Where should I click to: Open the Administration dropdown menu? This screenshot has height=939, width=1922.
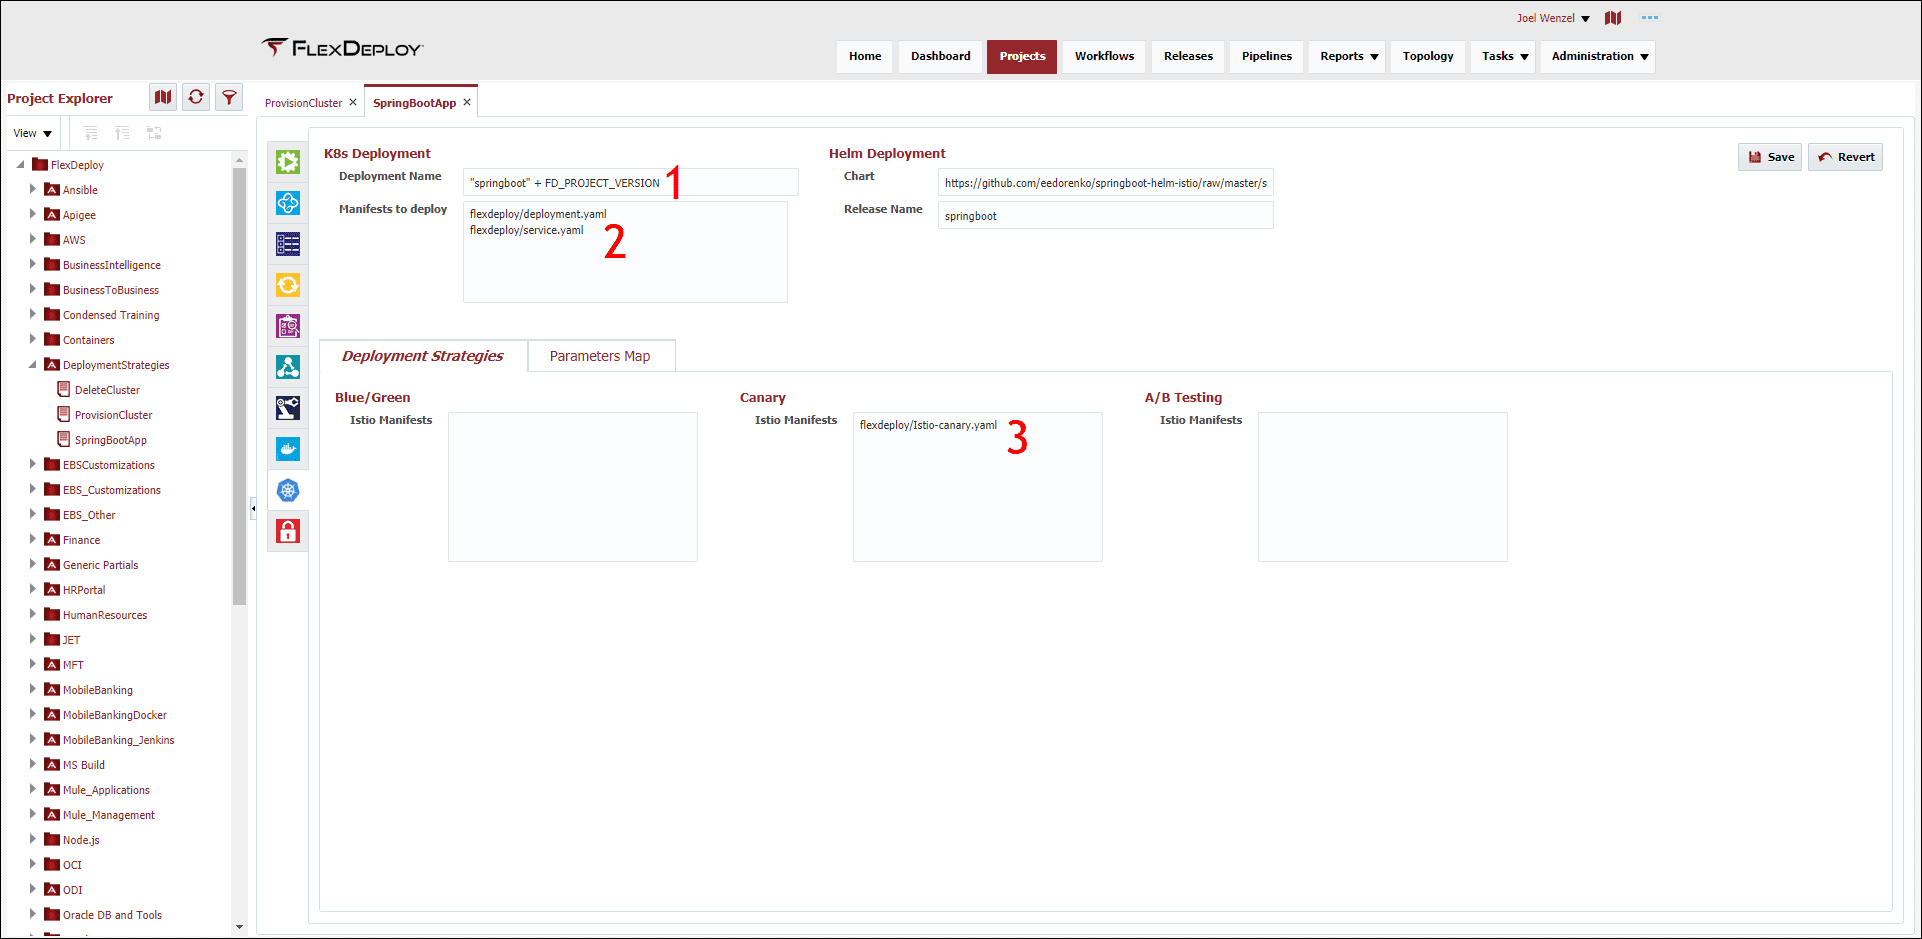pos(1598,56)
